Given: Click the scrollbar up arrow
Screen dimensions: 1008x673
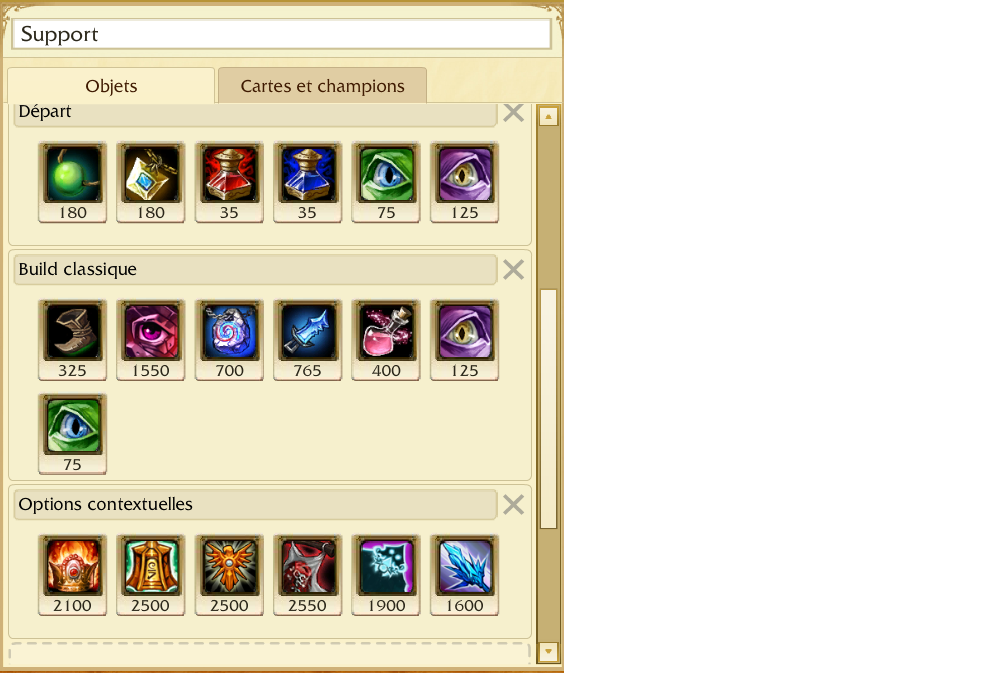Looking at the screenshot, I should point(548,116).
